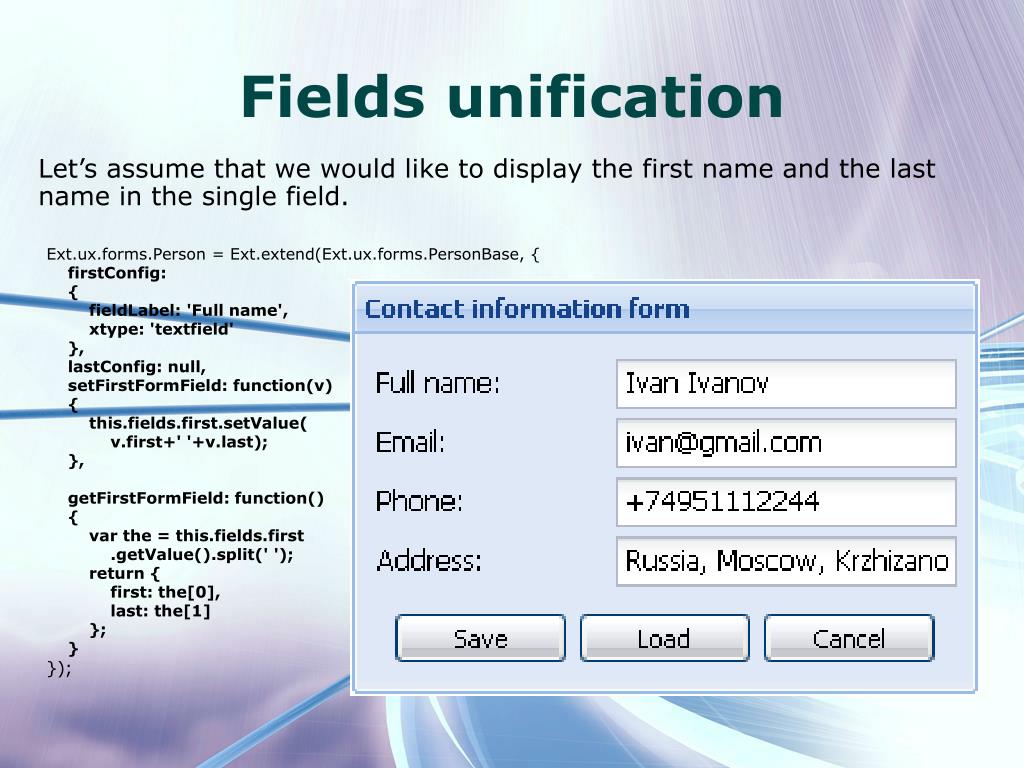The image size is (1024, 768).
Task: Click the 'Phone:' label
Action: 419,502
